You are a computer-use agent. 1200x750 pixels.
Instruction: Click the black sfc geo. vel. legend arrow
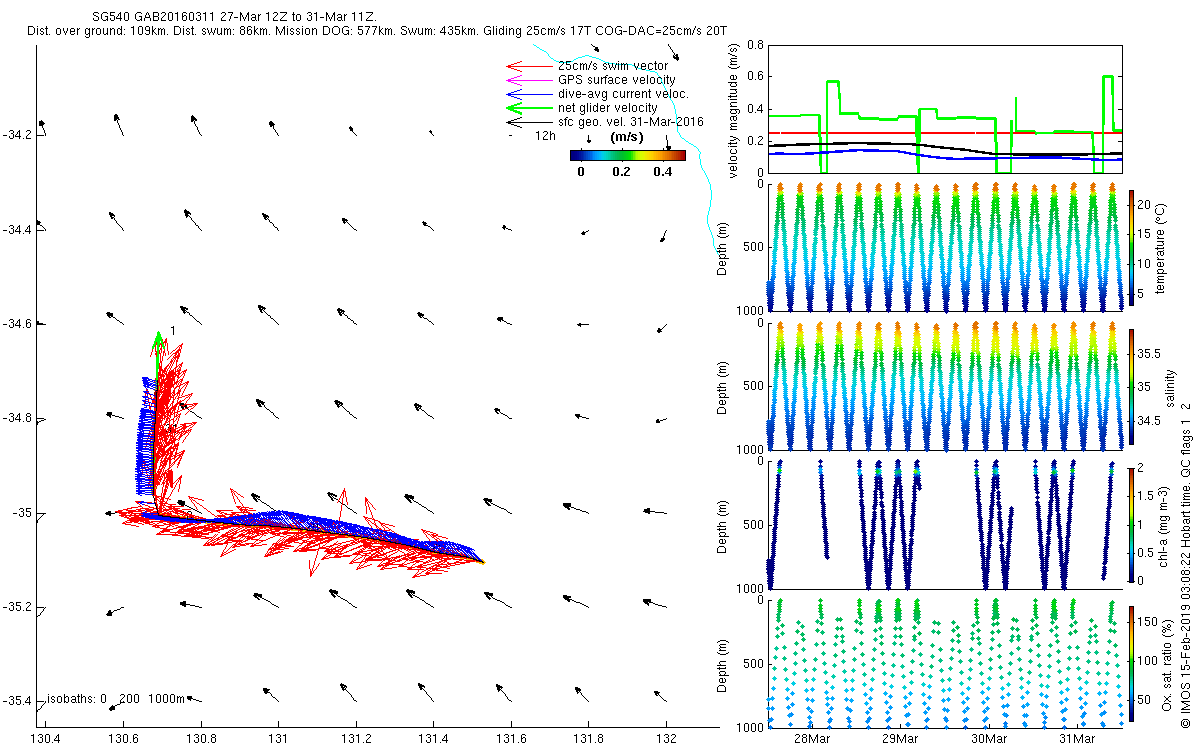coord(530,122)
